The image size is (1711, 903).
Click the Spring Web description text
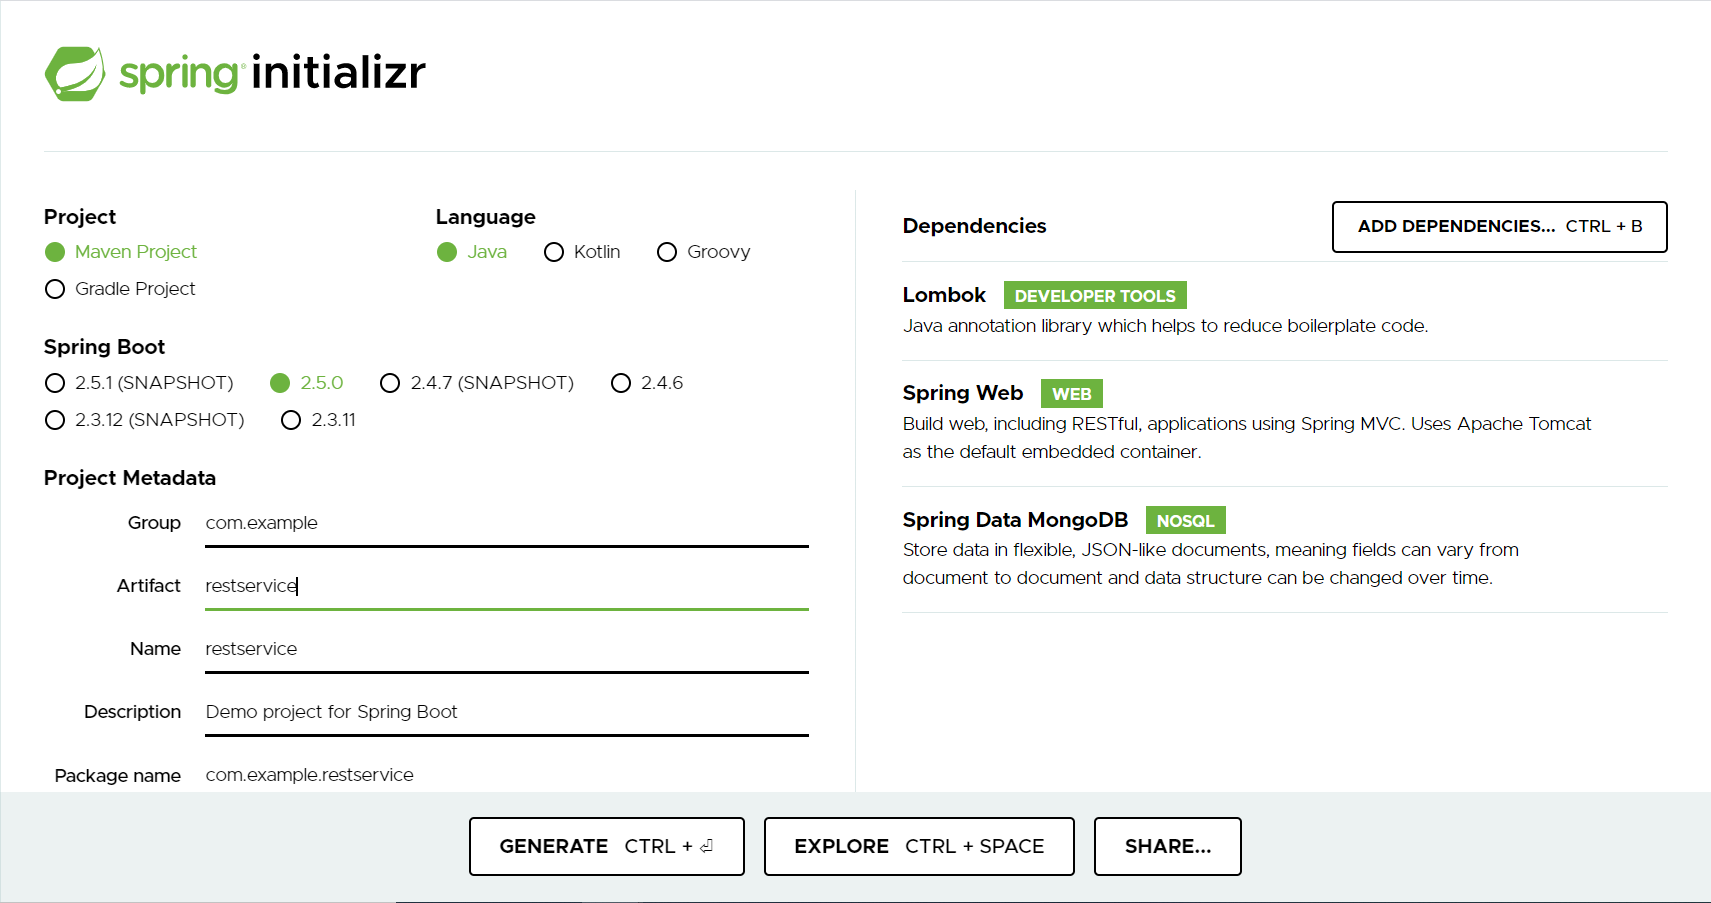point(1246,438)
